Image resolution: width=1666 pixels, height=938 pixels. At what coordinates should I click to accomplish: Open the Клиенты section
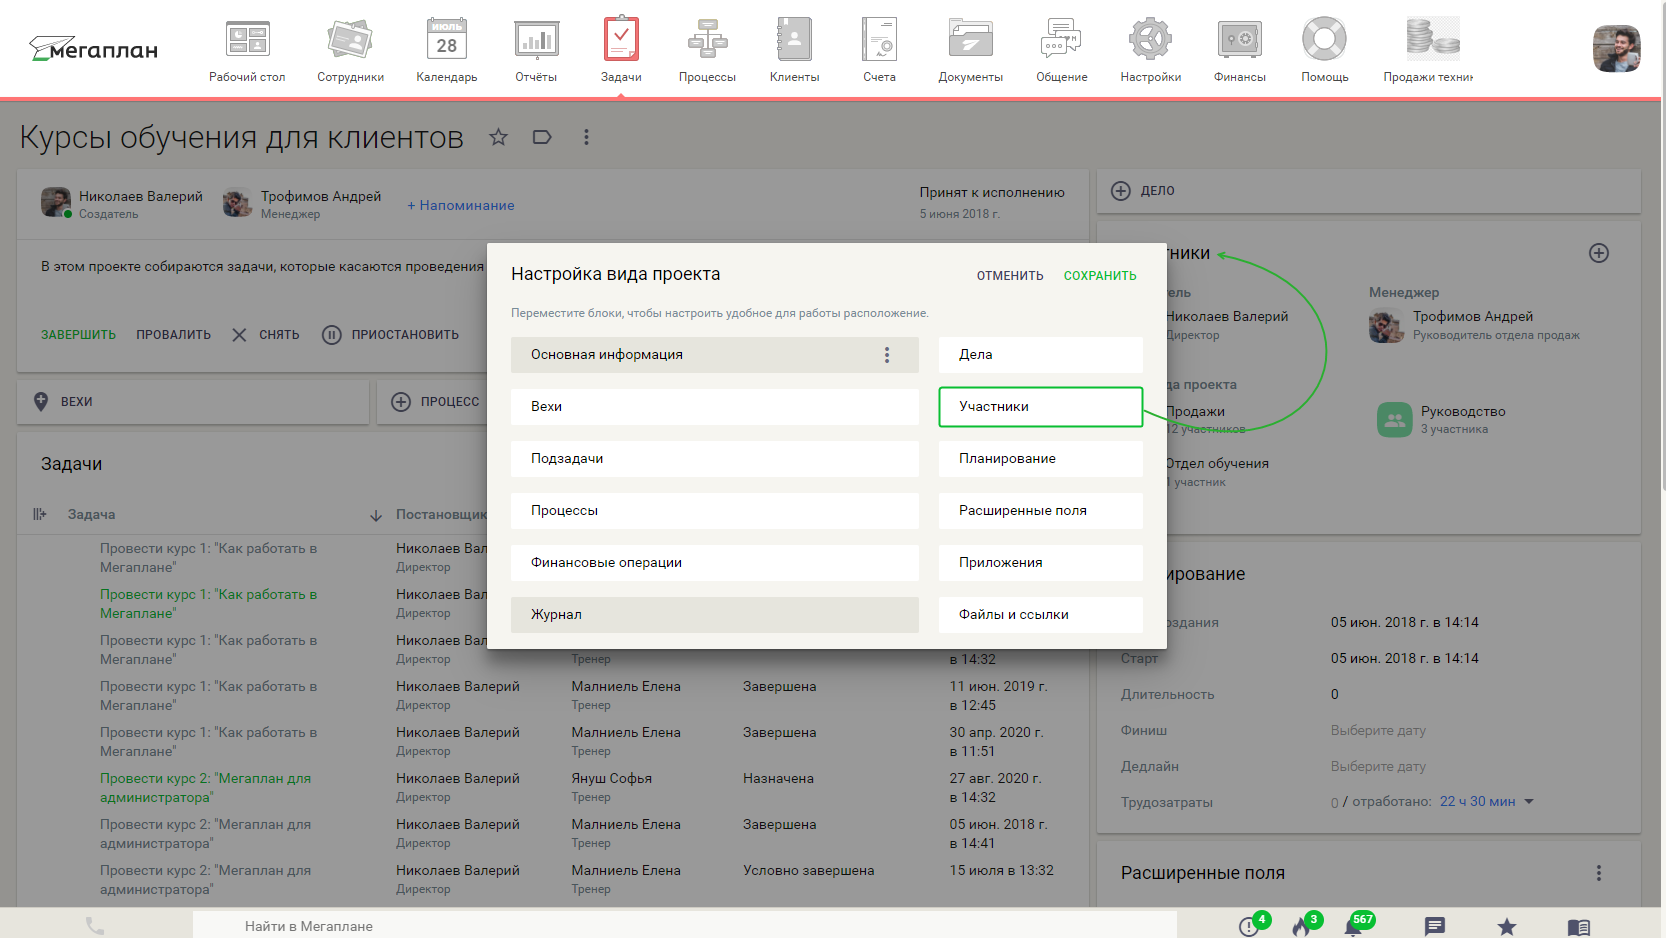point(794,50)
